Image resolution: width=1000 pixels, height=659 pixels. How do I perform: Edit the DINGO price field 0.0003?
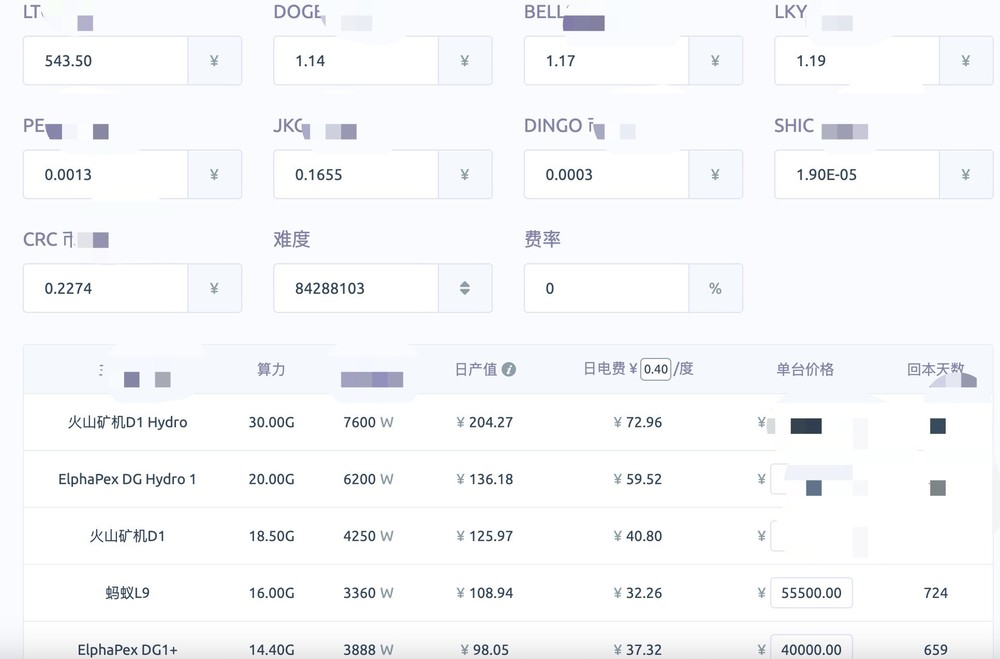(x=606, y=175)
